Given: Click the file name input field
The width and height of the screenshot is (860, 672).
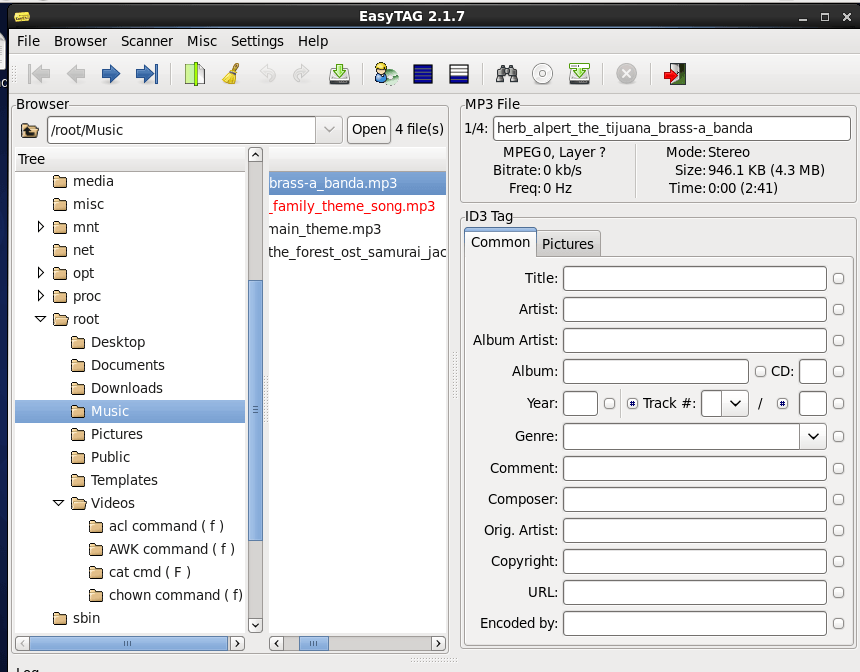Looking at the screenshot, I should coord(671,128).
